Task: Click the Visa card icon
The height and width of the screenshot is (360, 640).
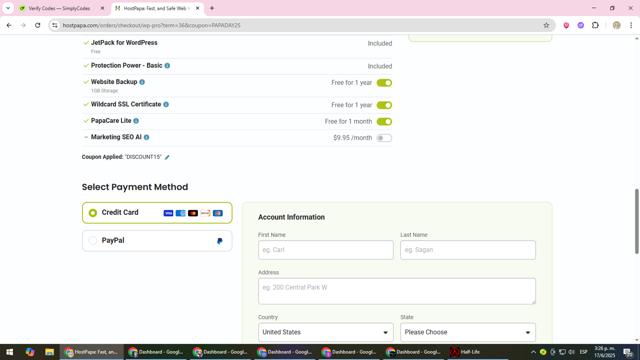Action: tap(168, 213)
